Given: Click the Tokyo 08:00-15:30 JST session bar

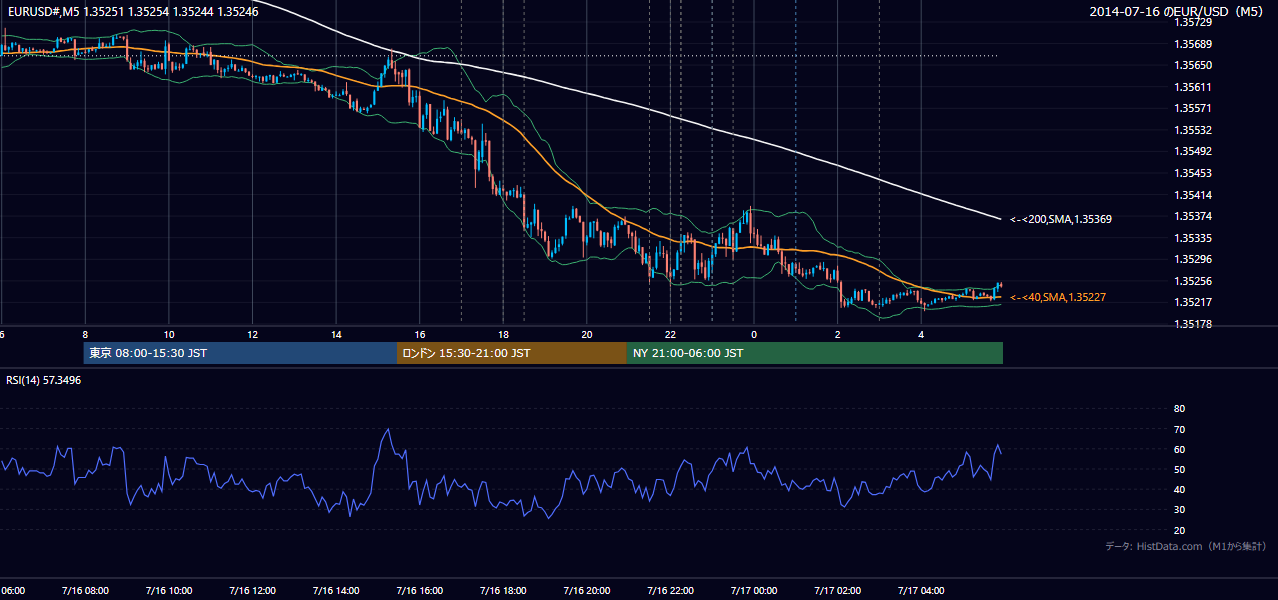Looking at the screenshot, I should tap(240, 353).
